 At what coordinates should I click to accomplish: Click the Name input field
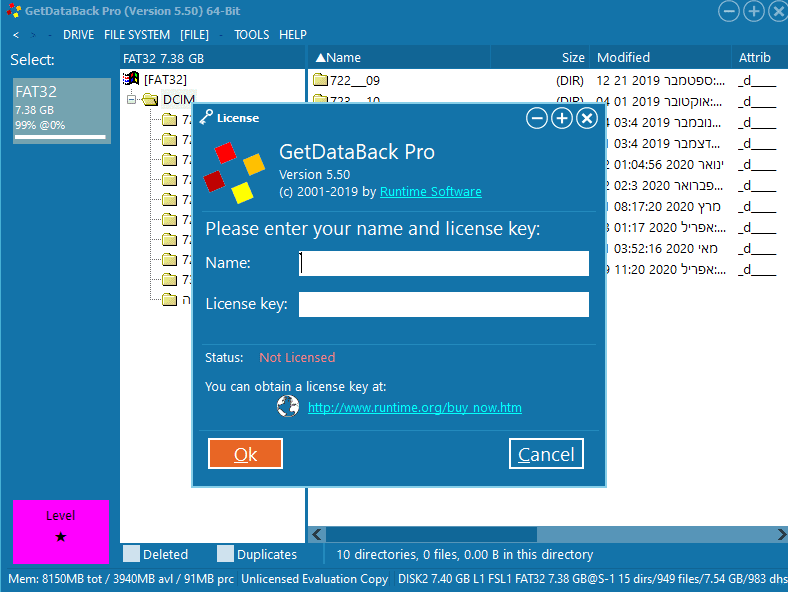click(444, 263)
